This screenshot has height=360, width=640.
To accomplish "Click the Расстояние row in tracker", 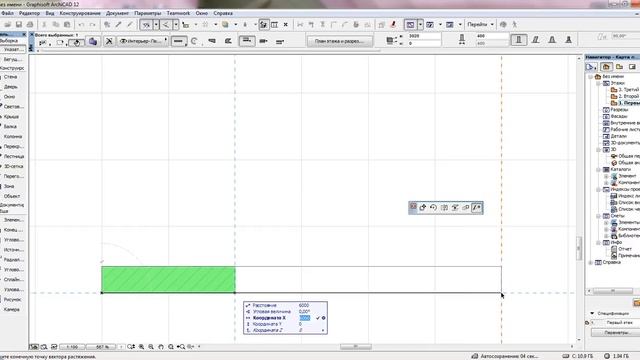I will 285,305.
